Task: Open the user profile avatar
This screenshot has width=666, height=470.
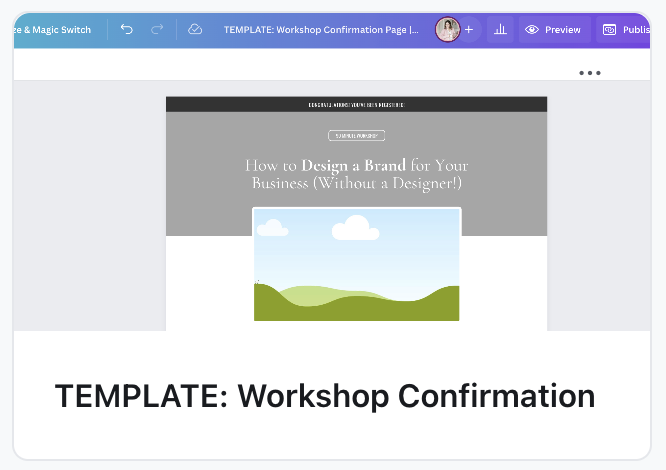Action: click(x=448, y=30)
